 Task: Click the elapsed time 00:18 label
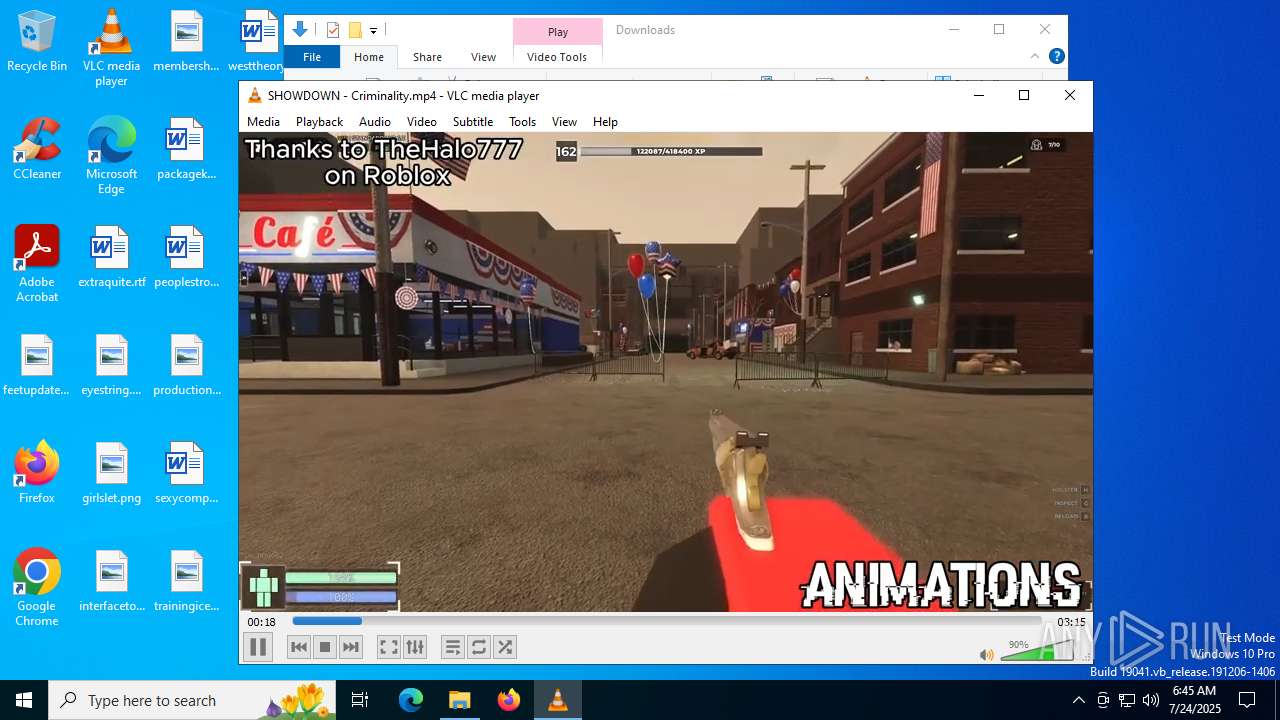(x=262, y=622)
